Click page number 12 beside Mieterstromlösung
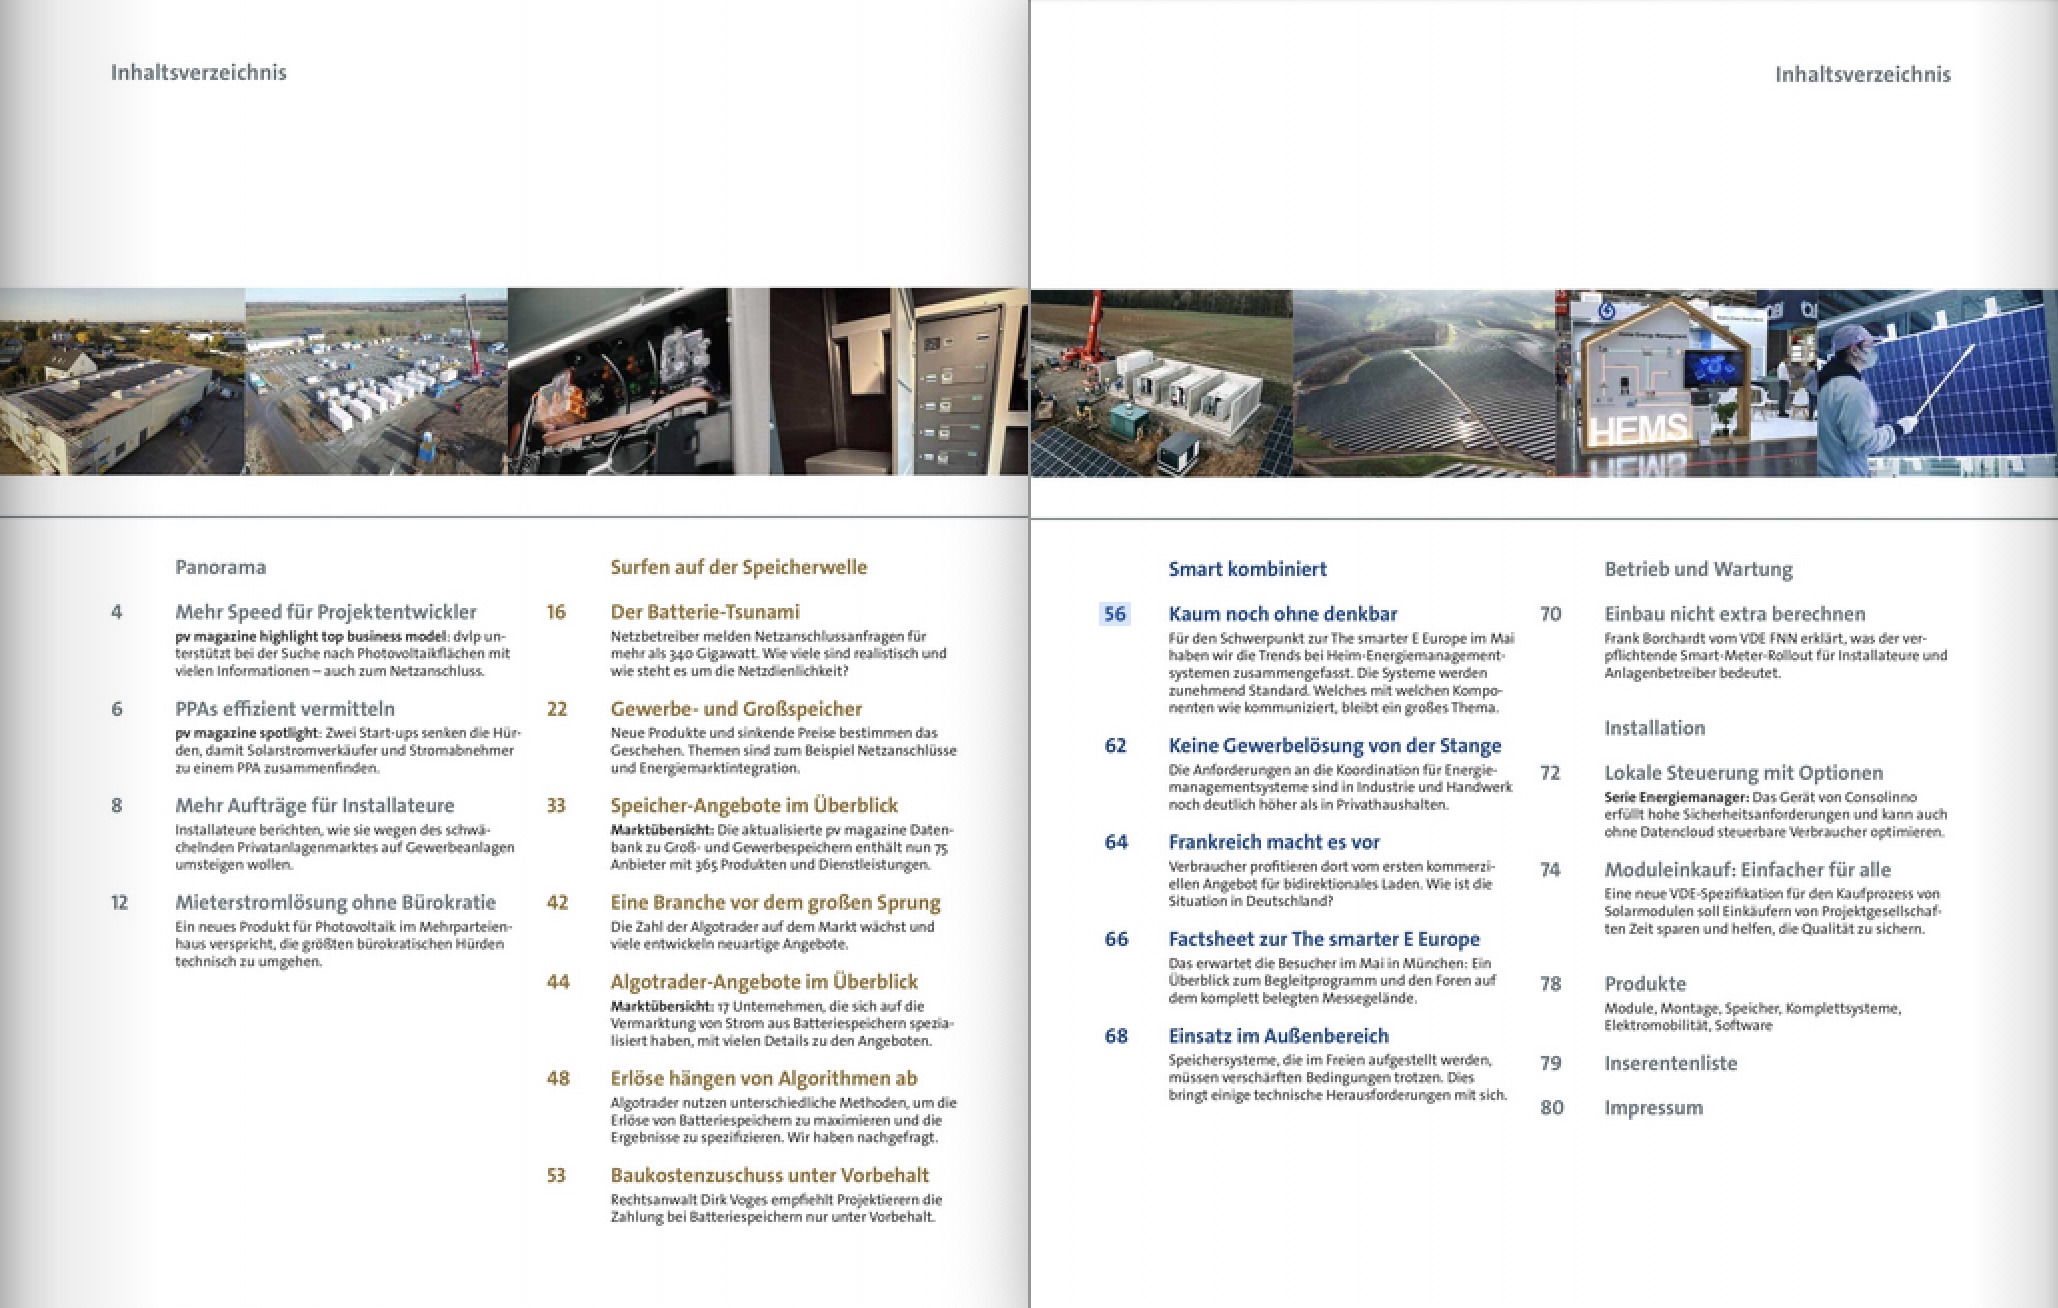 120,903
